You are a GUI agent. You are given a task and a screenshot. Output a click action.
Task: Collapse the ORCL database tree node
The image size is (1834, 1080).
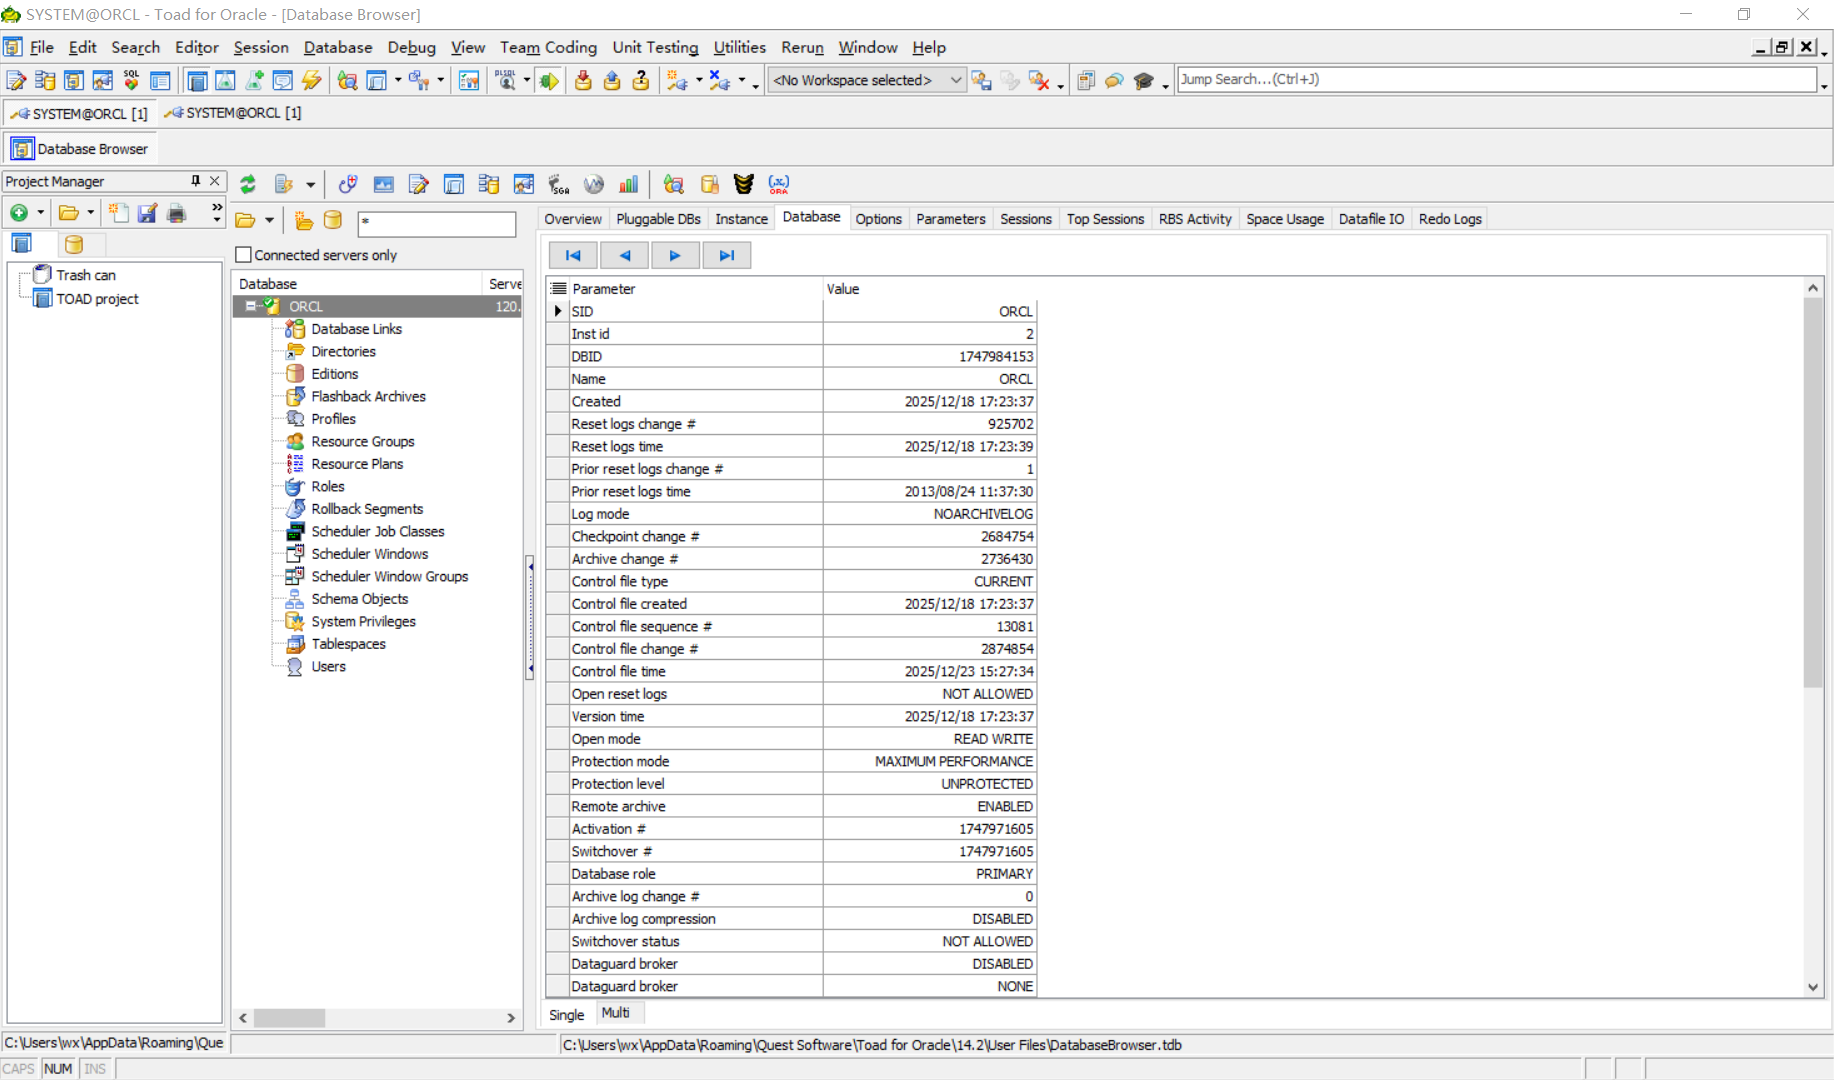coord(250,307)
